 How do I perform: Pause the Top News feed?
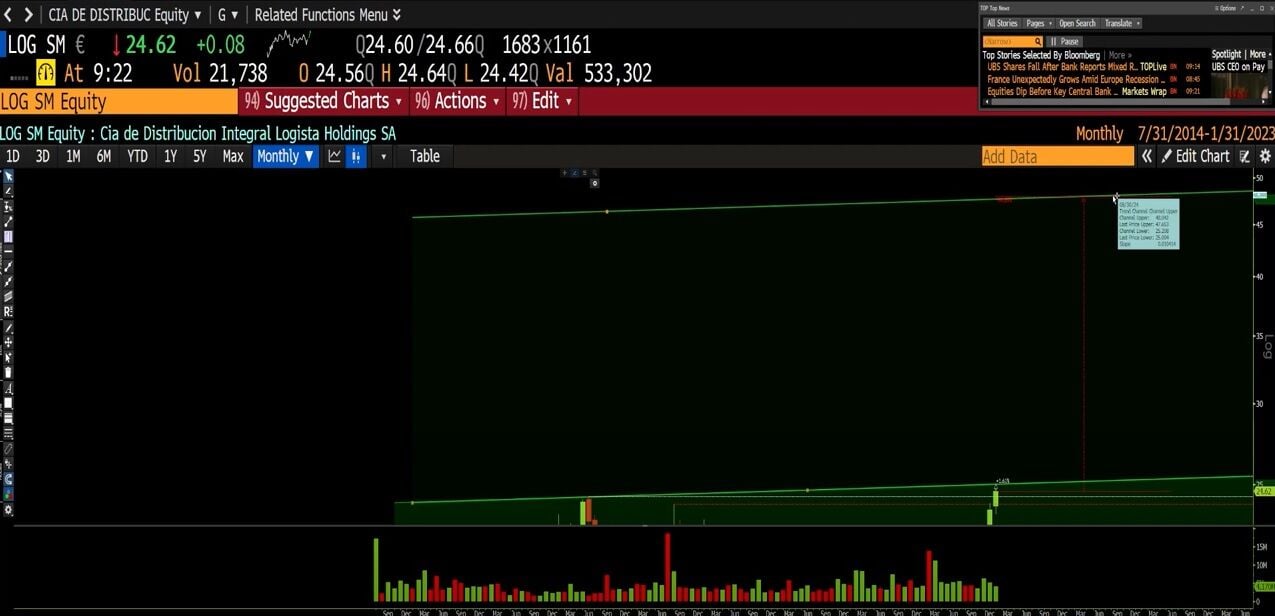pyautogui.click(x=1065, y=42)
